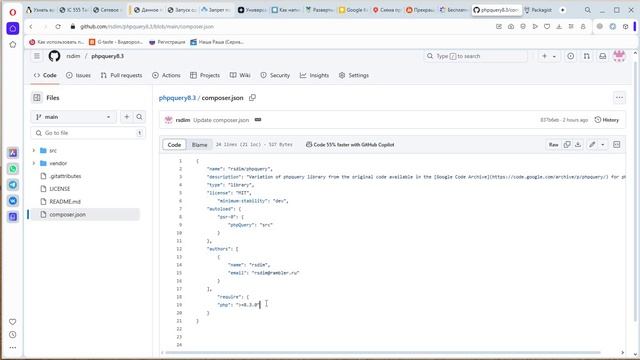
Task: Expand the vendor folder
Action: [x=34, y=163]
